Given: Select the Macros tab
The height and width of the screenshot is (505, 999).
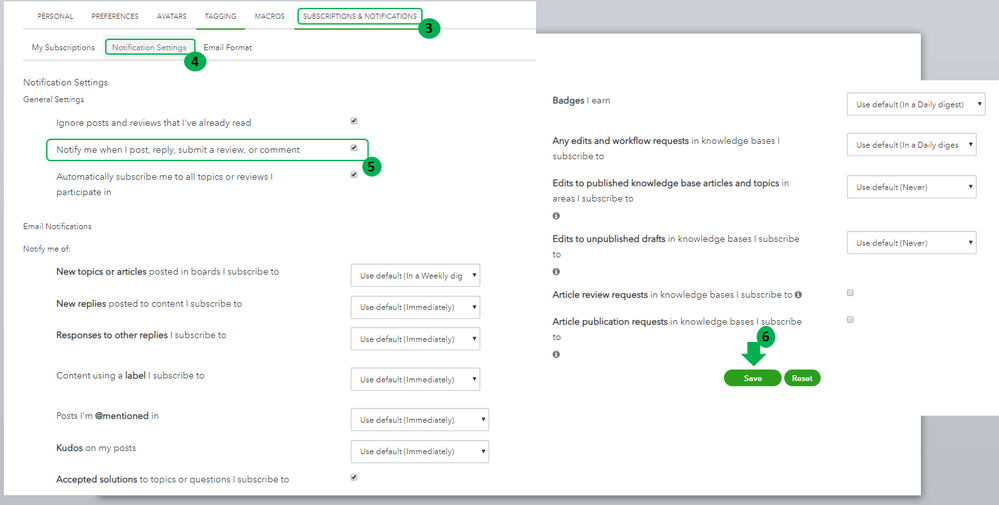Looking at the screenshot, I should point(269,17).
